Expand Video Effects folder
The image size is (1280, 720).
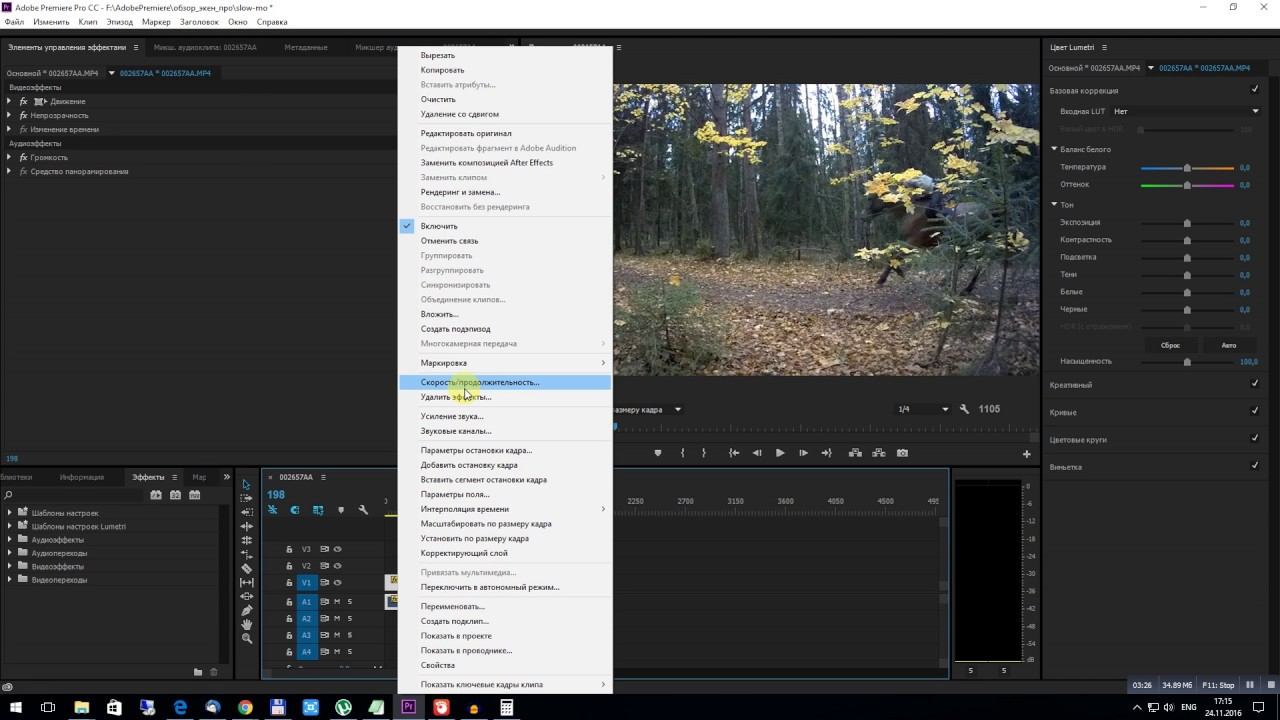coord(10,566)
